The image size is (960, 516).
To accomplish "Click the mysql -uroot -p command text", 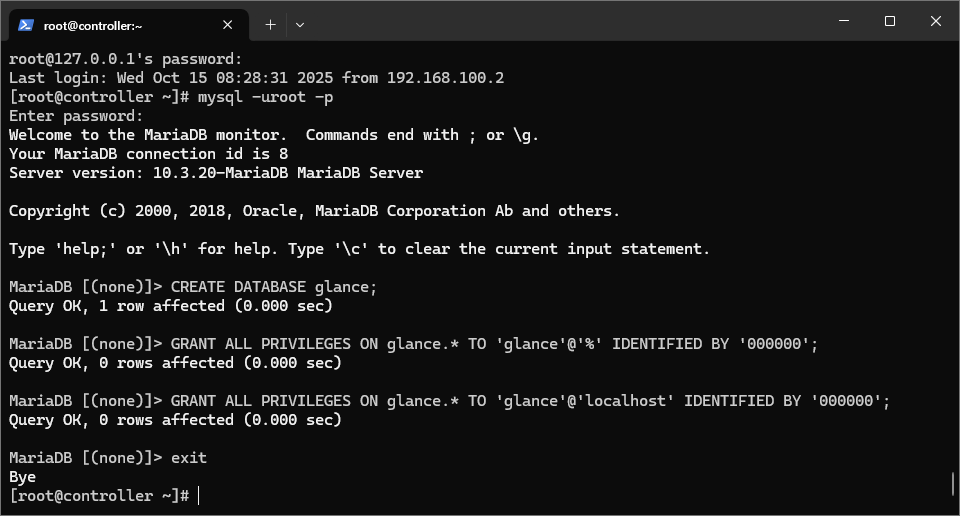I will tap(266, 97).
